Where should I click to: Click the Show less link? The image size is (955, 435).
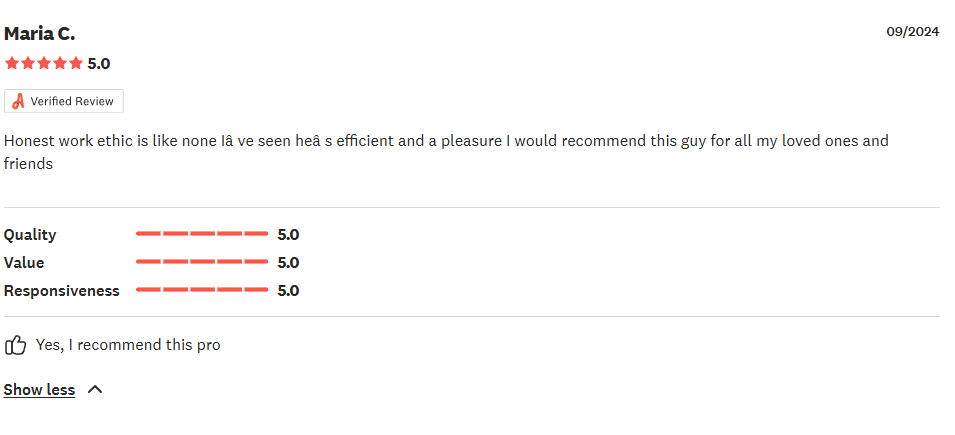tap(39, 390)
